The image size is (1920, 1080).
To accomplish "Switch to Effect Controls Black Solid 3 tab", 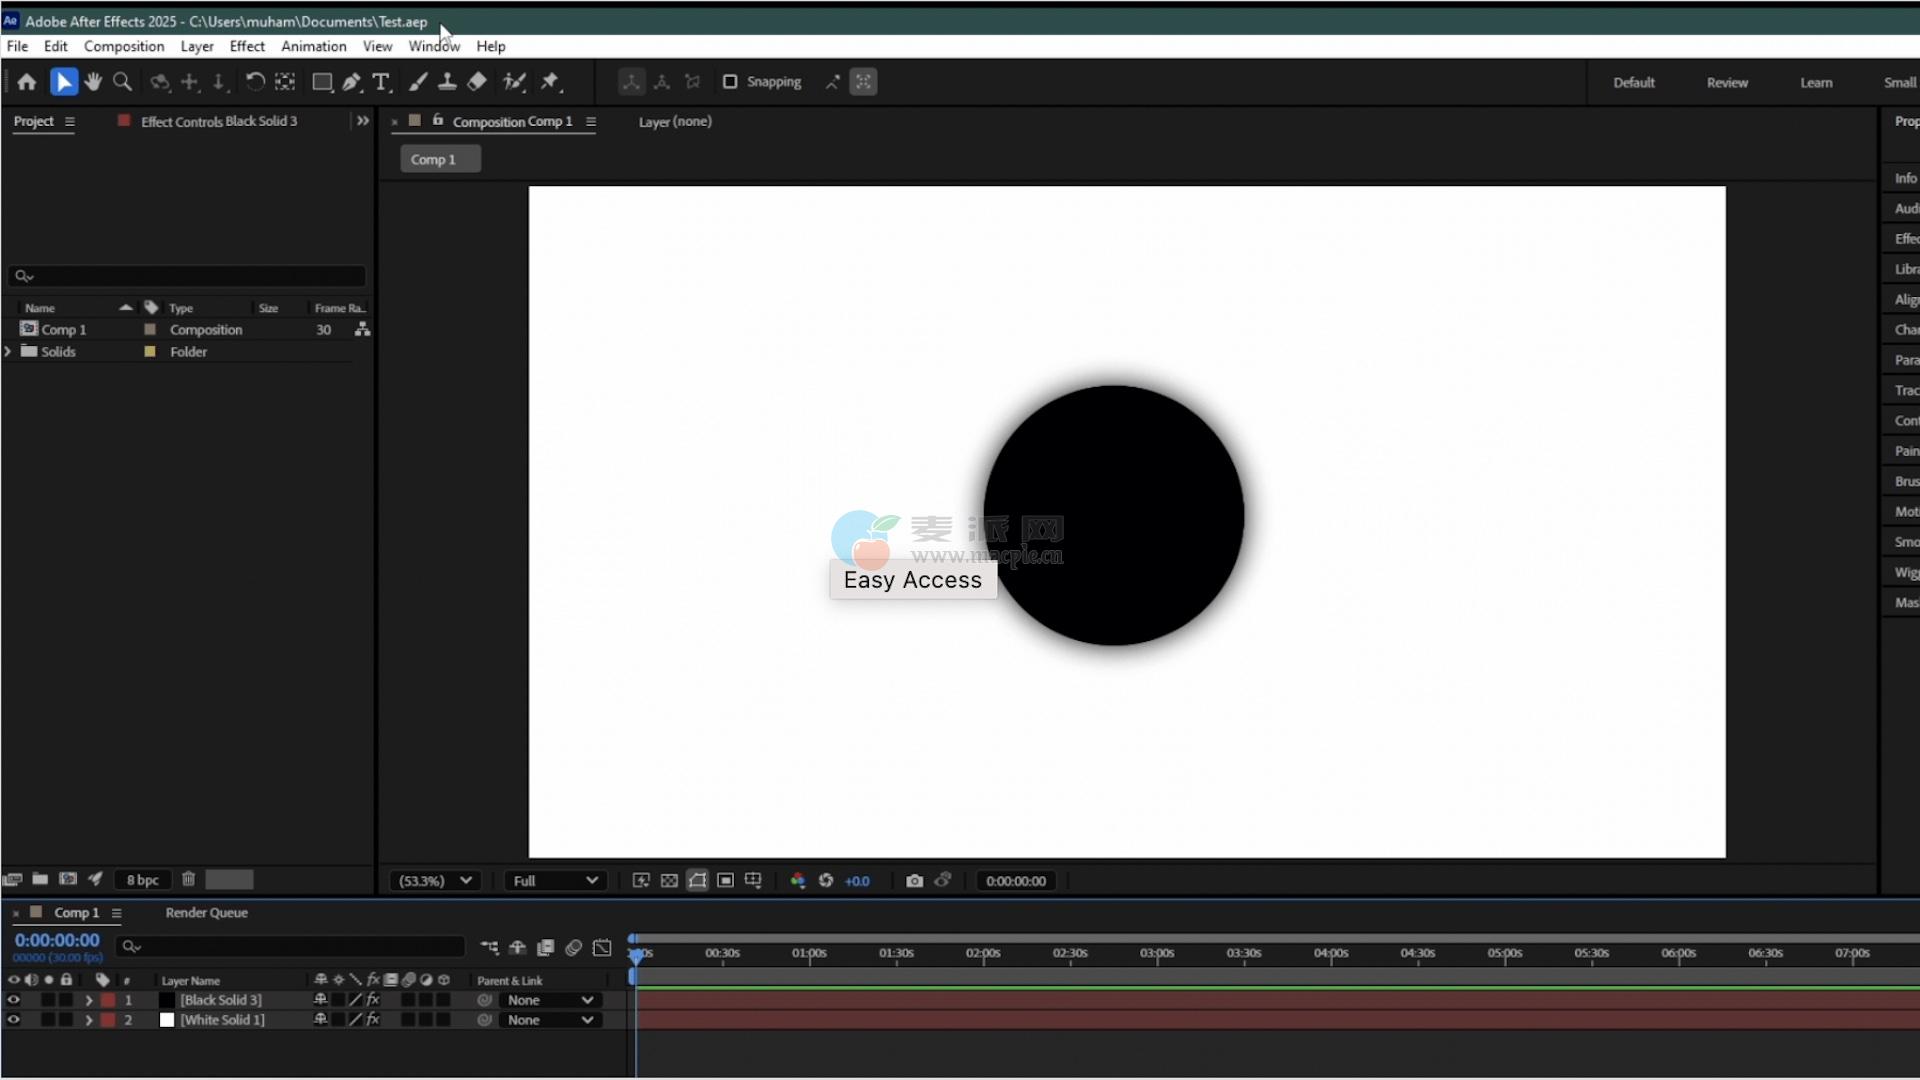I will click(218, 121).
